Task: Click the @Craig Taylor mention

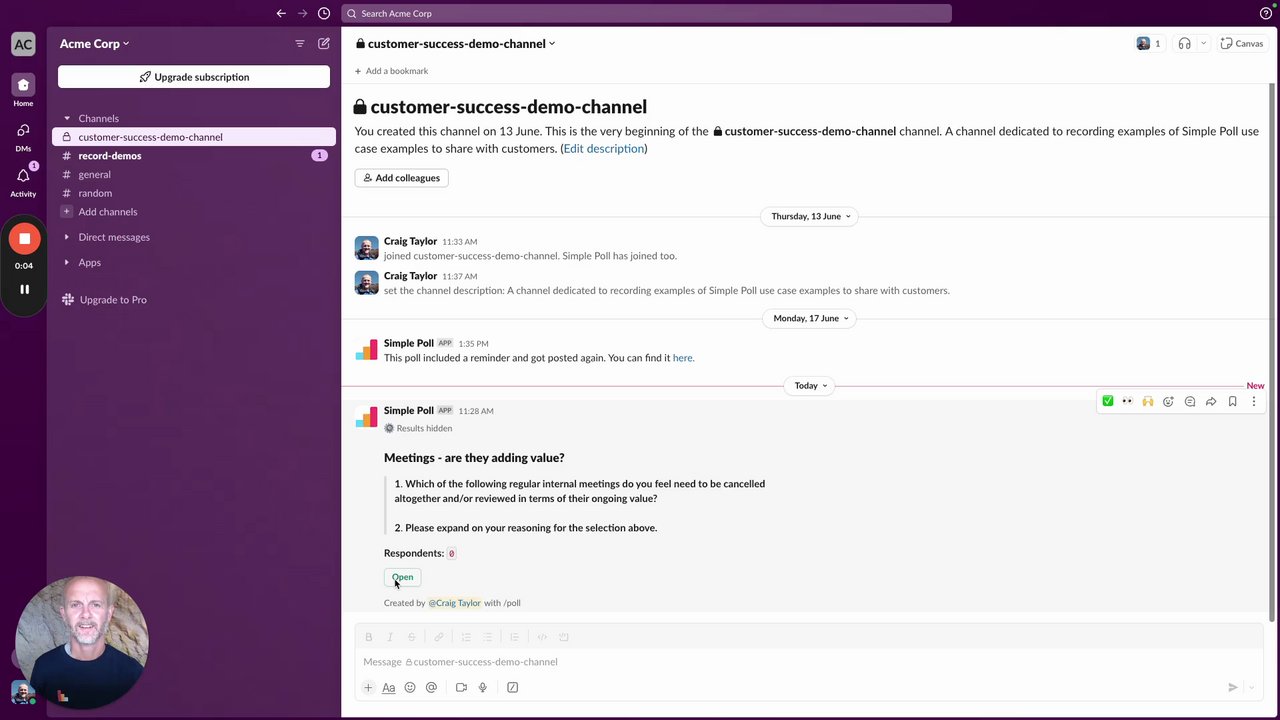Action: point(455,603)
